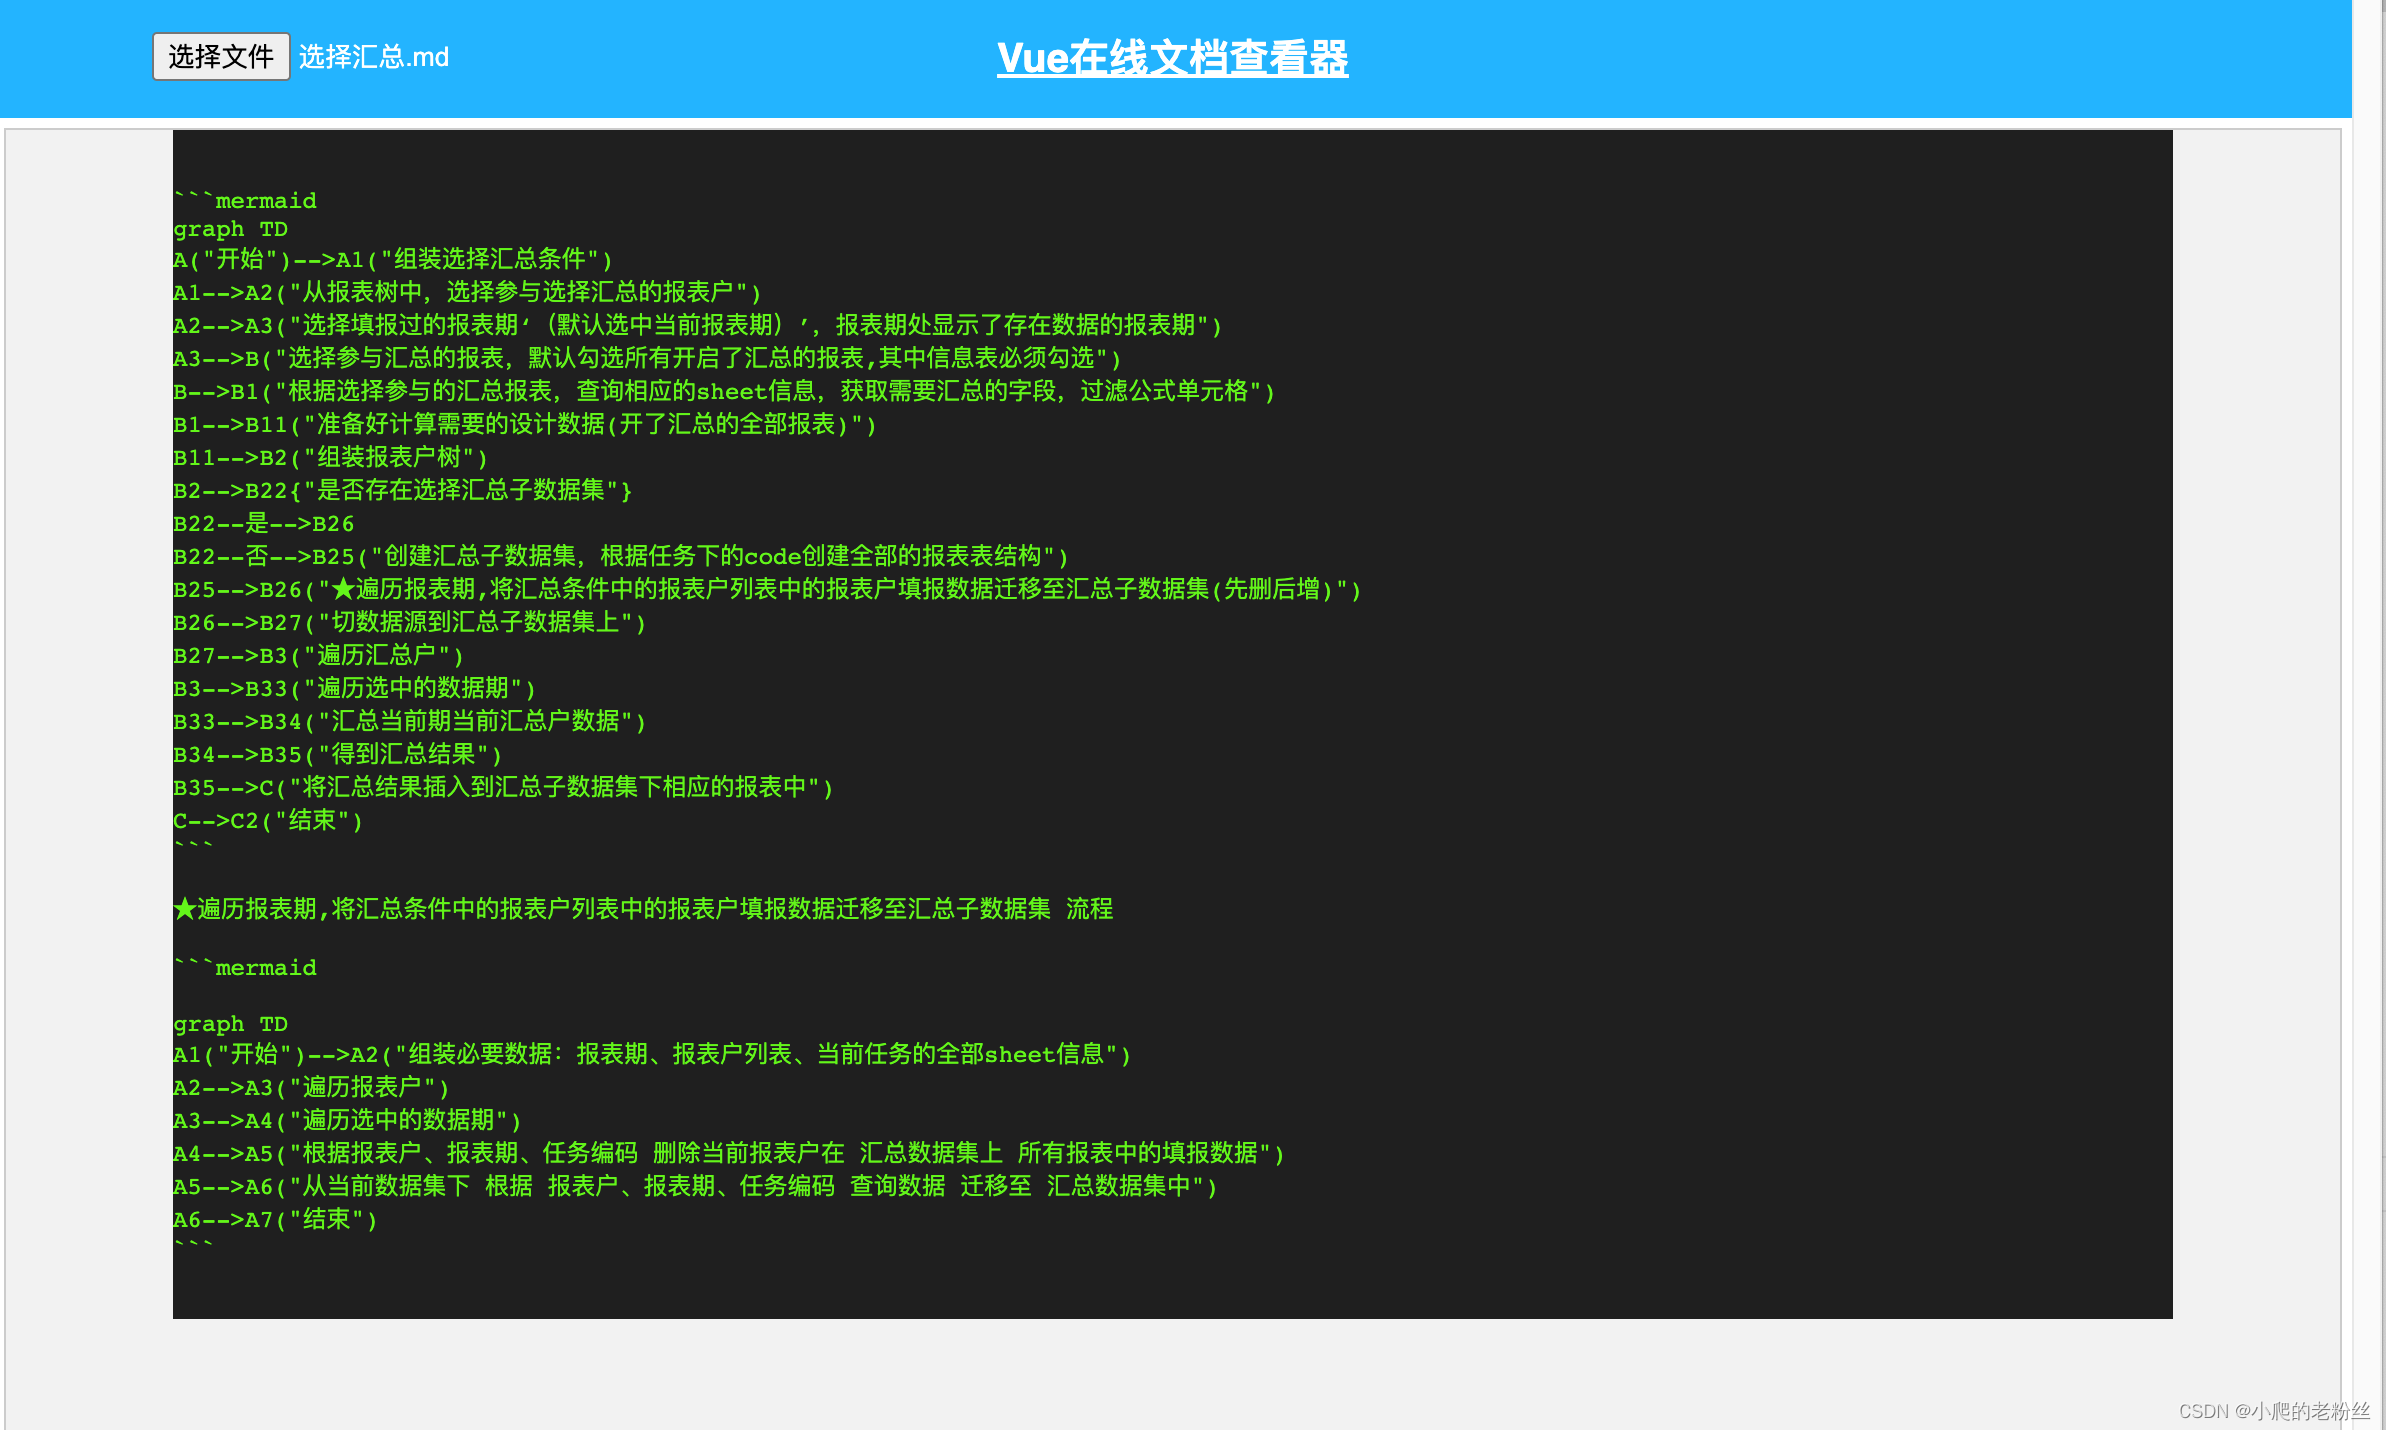Screen dimensions: 2386x1430
Task: Click the 选择文件 file chooser button
Action: (x=221, y=57)
